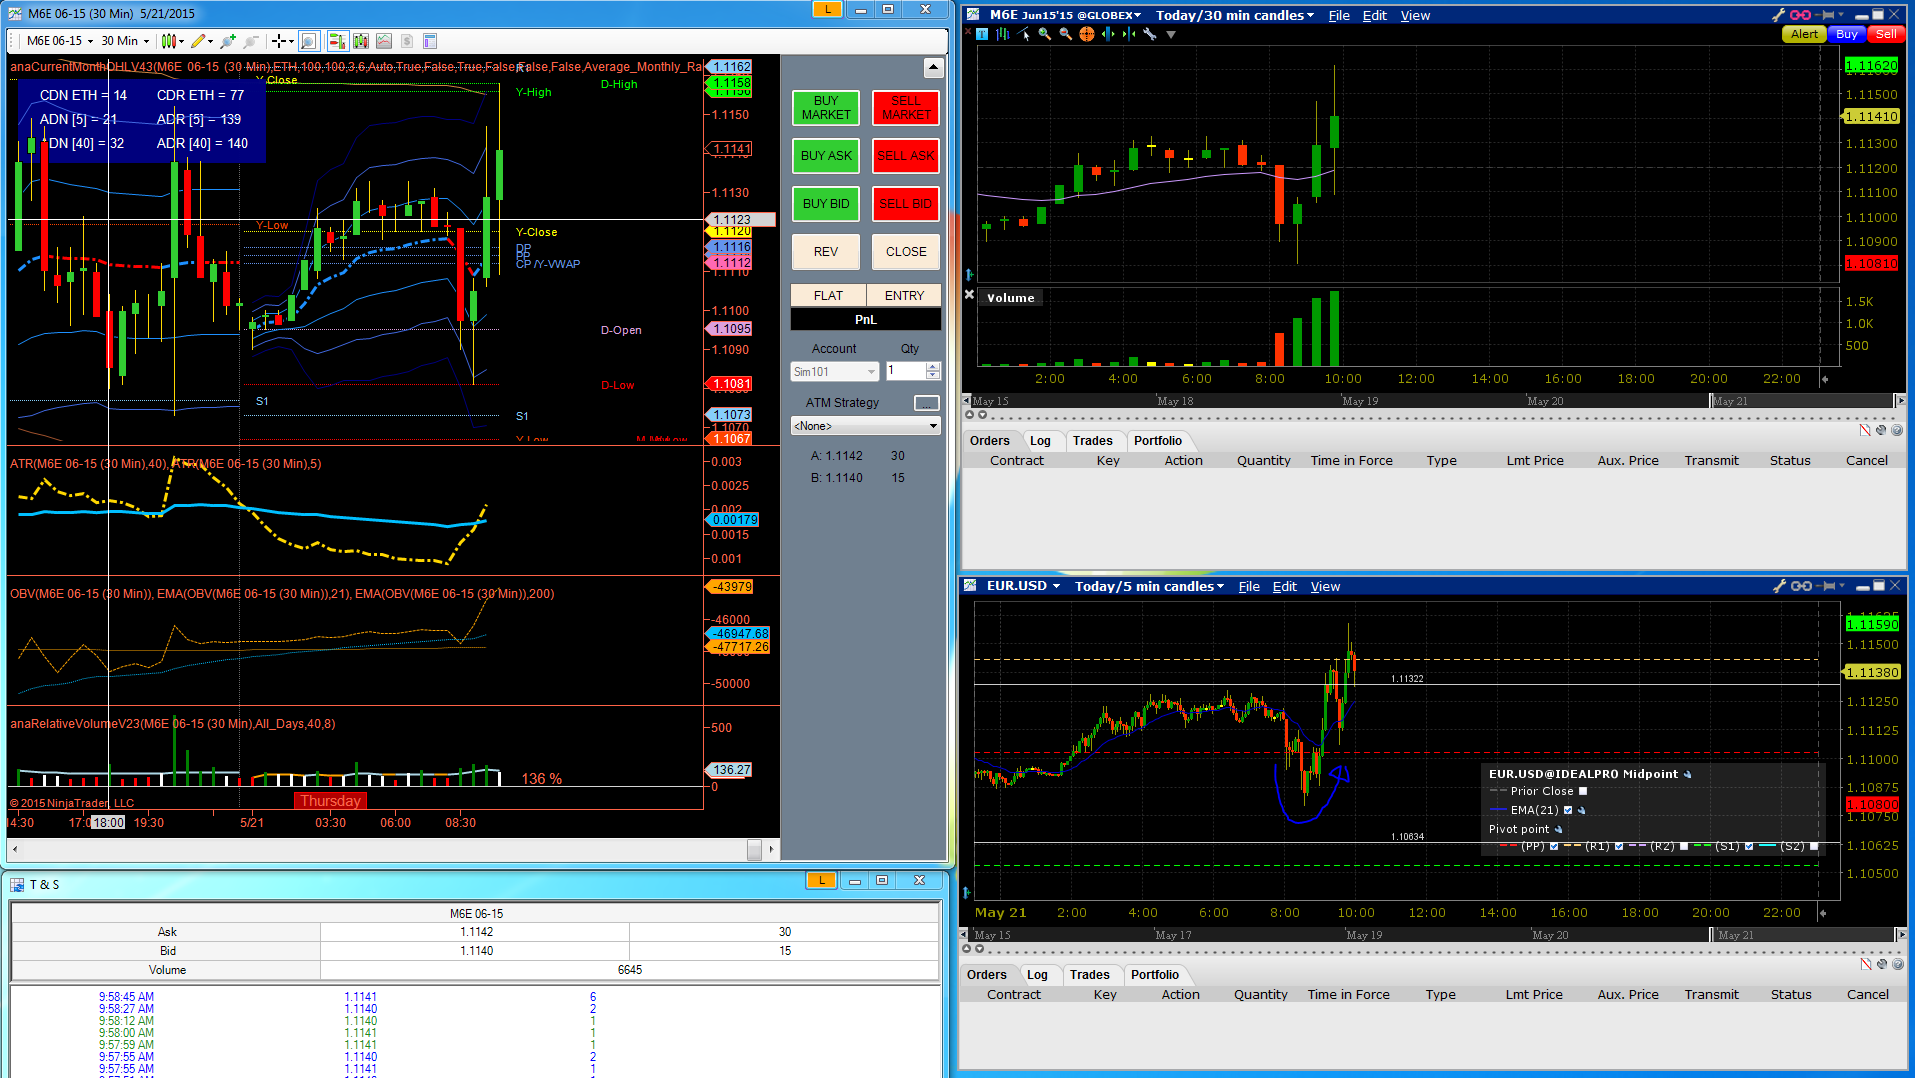
Task: Open chart configuration wrench in M6E window
Action: click(x=1150, y=34)
